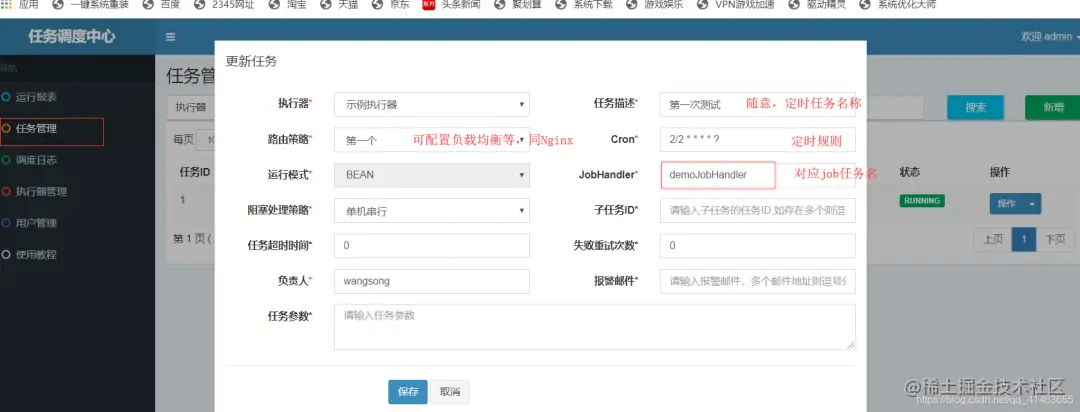
Task: Open the 欢迎 admin user dropdown
Action: point(1050,37)
